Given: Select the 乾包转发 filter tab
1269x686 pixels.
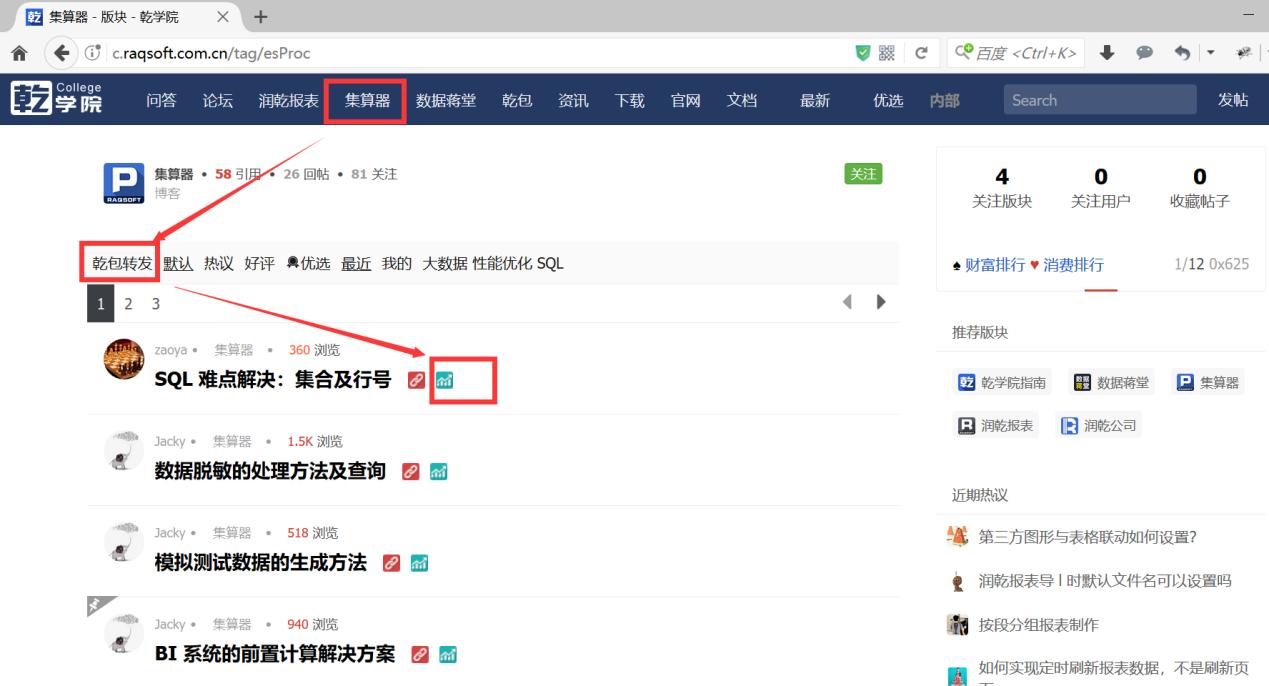Looking at the screenshot, I should tap(122, 263).
